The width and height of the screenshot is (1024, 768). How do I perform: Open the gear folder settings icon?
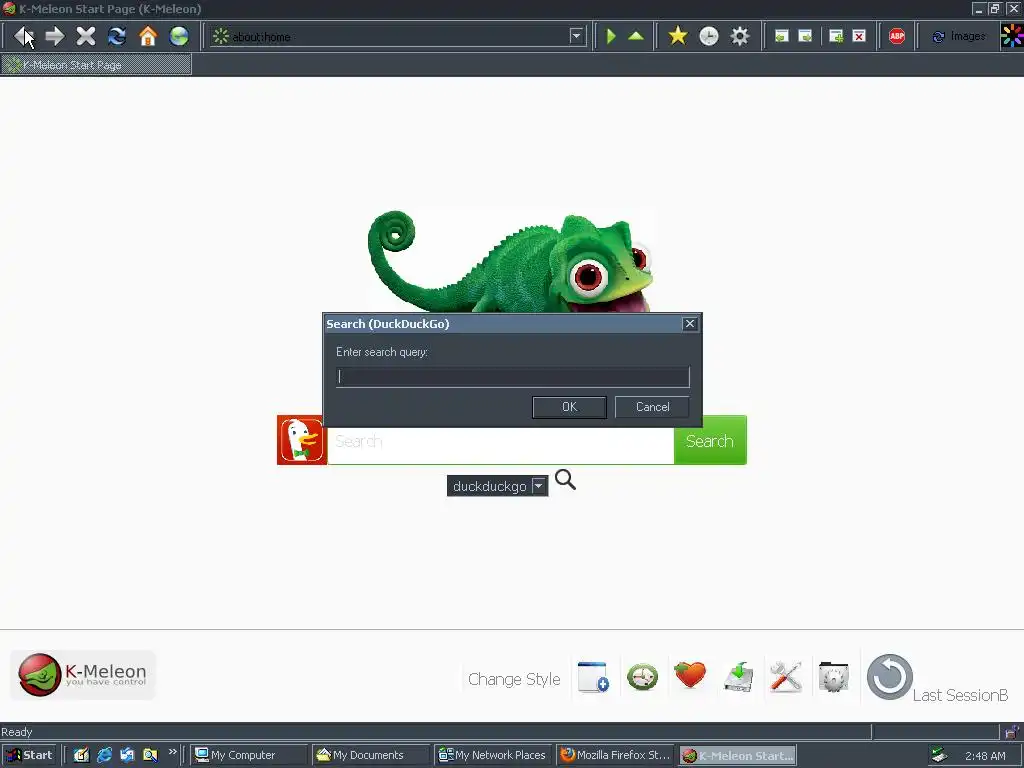(x=833, y=677)
